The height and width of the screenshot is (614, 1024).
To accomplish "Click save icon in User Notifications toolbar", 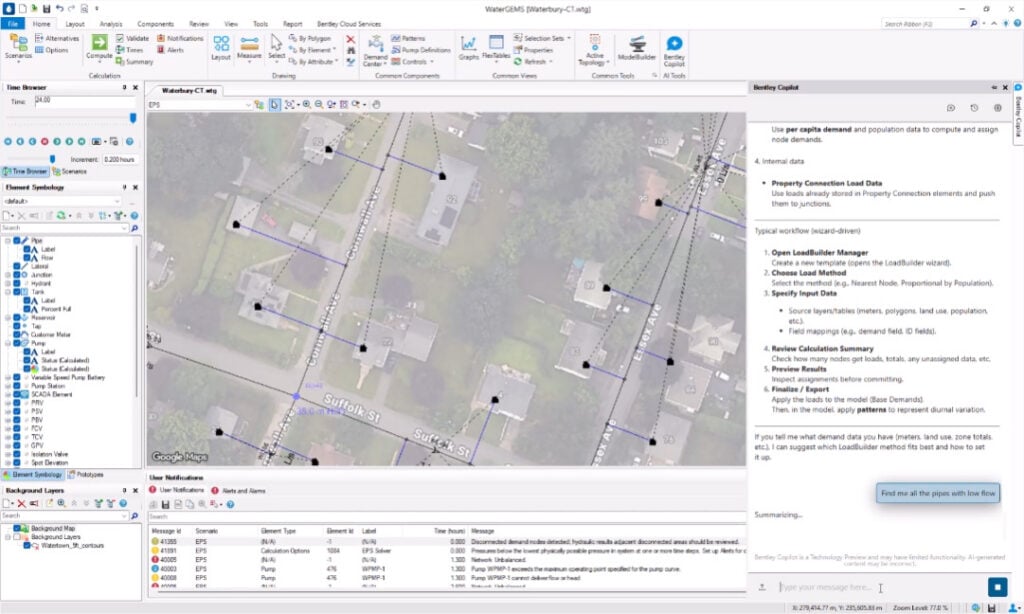I will (165, 504).
